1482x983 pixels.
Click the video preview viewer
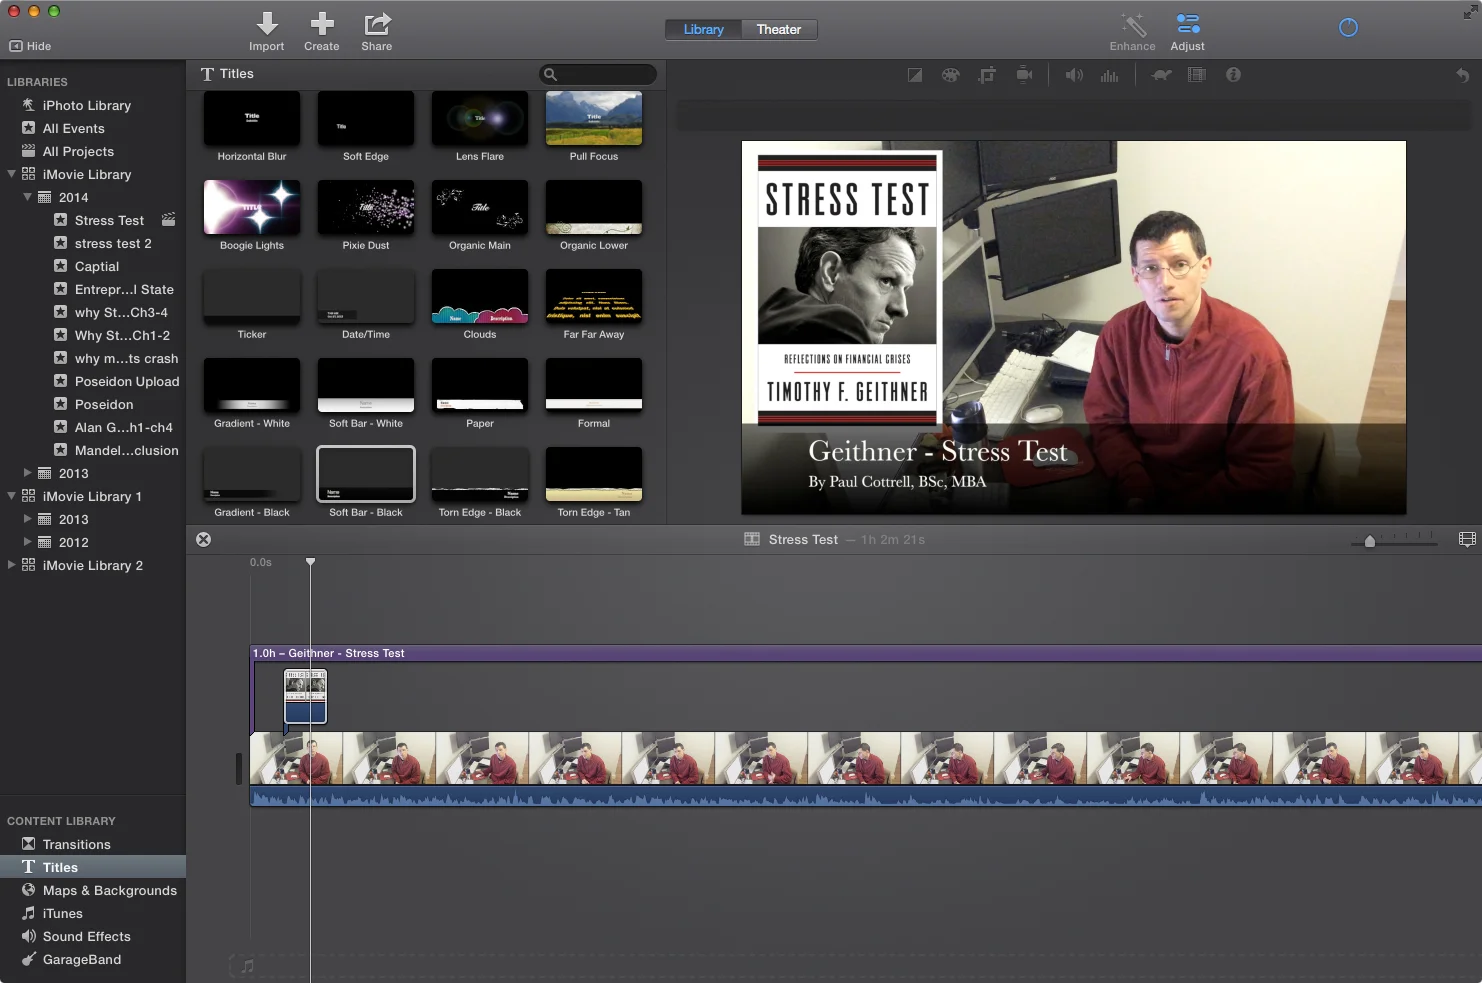pos(1073,328)
